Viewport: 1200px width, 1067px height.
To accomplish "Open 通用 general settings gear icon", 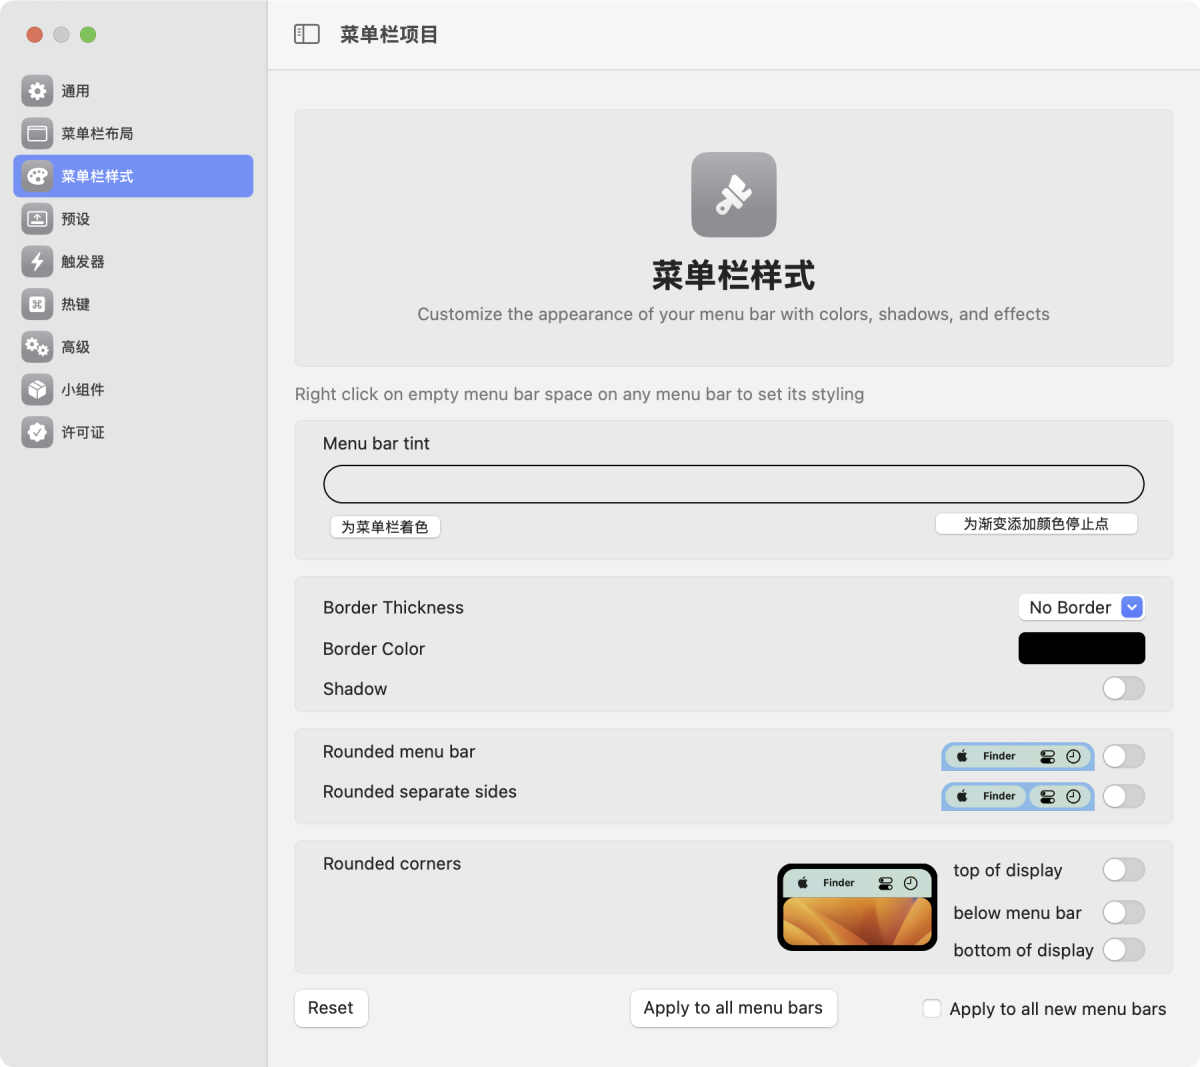I will click(37, 91).
